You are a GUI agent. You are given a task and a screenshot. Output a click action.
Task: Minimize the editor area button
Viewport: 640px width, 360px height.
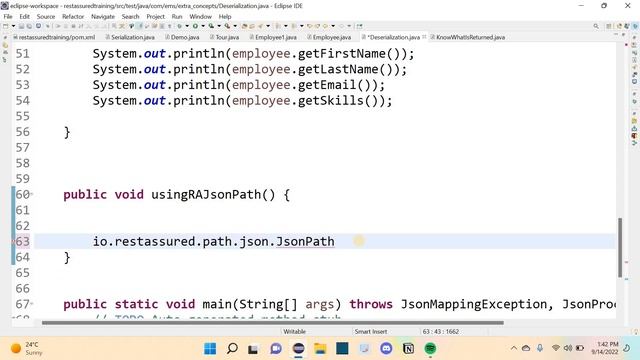click(x=616, y=35)
